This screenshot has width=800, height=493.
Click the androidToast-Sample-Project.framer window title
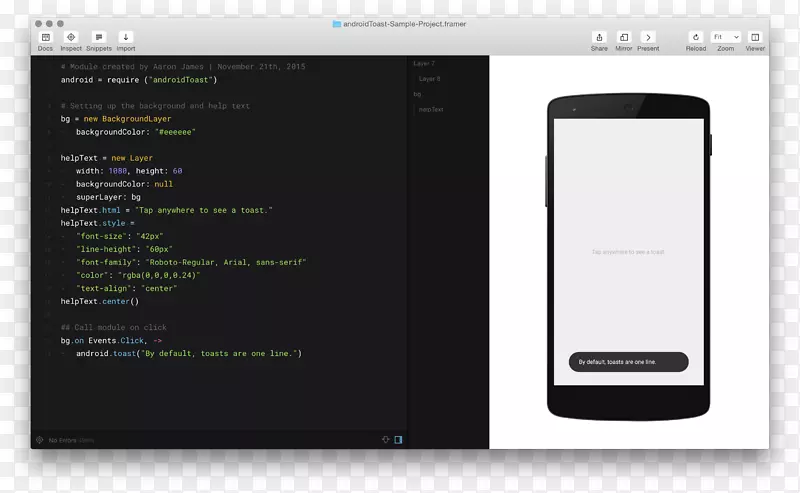click(405, 23)
